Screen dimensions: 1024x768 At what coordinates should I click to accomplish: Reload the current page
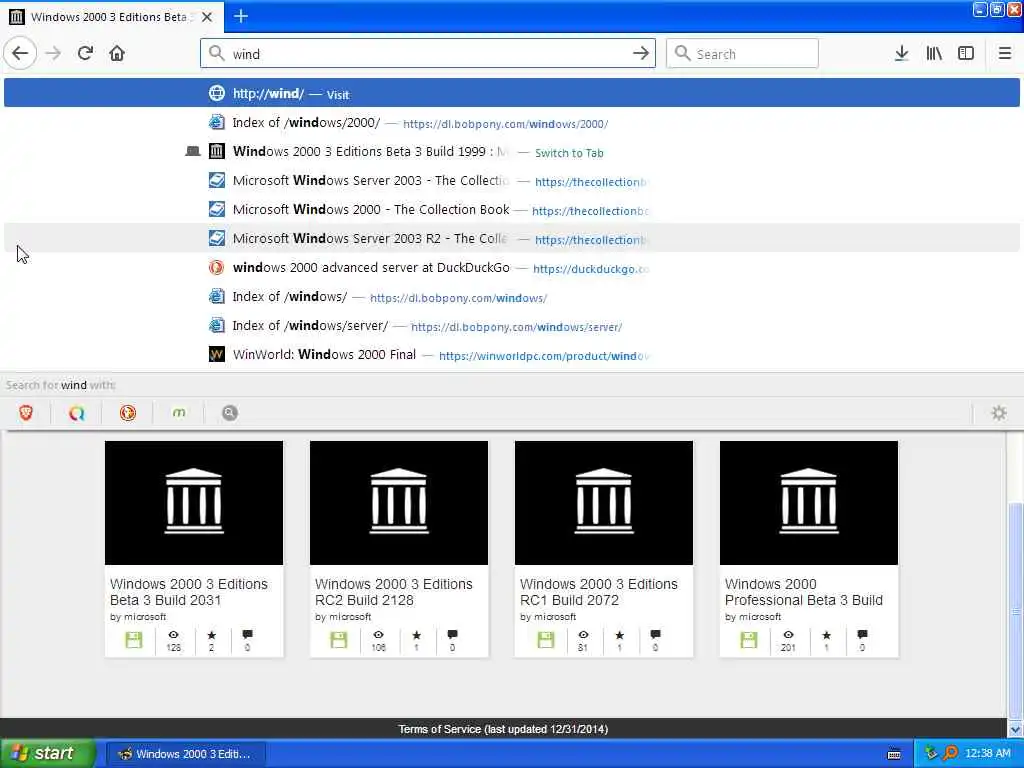86,54
